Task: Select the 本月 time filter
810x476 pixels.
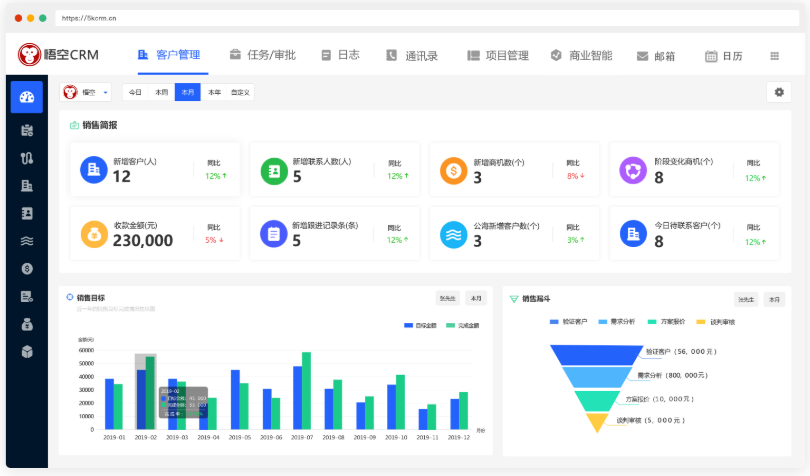Action: (188, 92)
